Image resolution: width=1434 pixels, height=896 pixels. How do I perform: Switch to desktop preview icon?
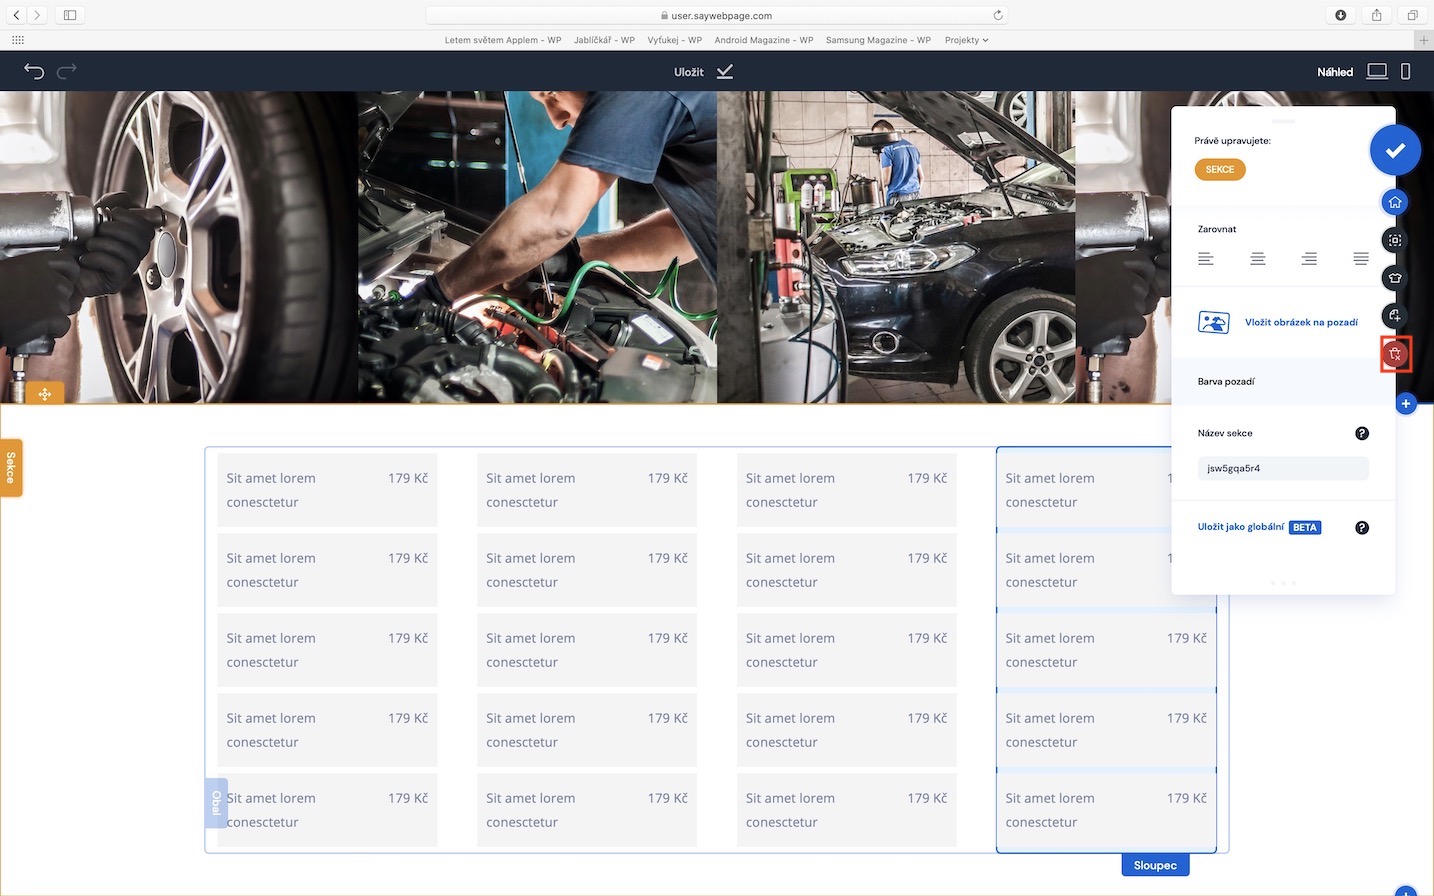(x=1377, y=71)
